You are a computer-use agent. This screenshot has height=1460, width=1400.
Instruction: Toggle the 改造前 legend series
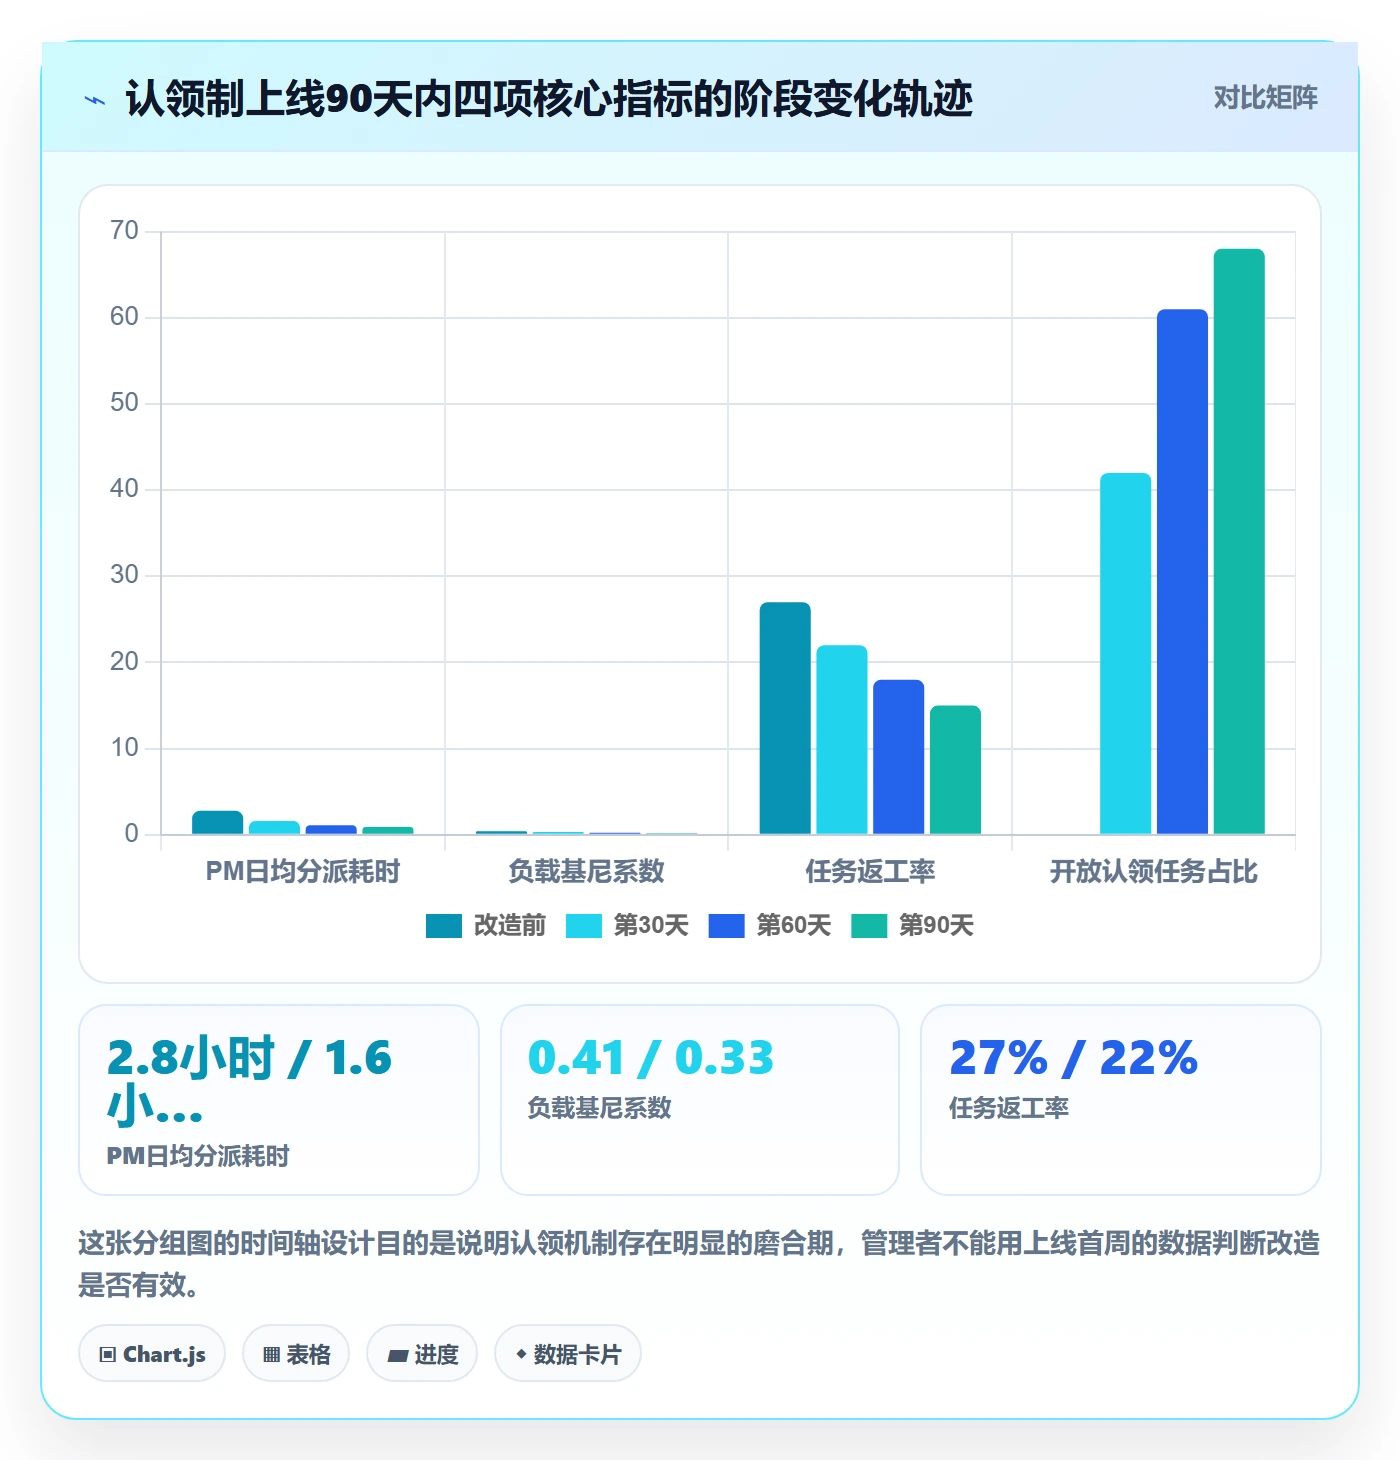click(x=485, y=926)
